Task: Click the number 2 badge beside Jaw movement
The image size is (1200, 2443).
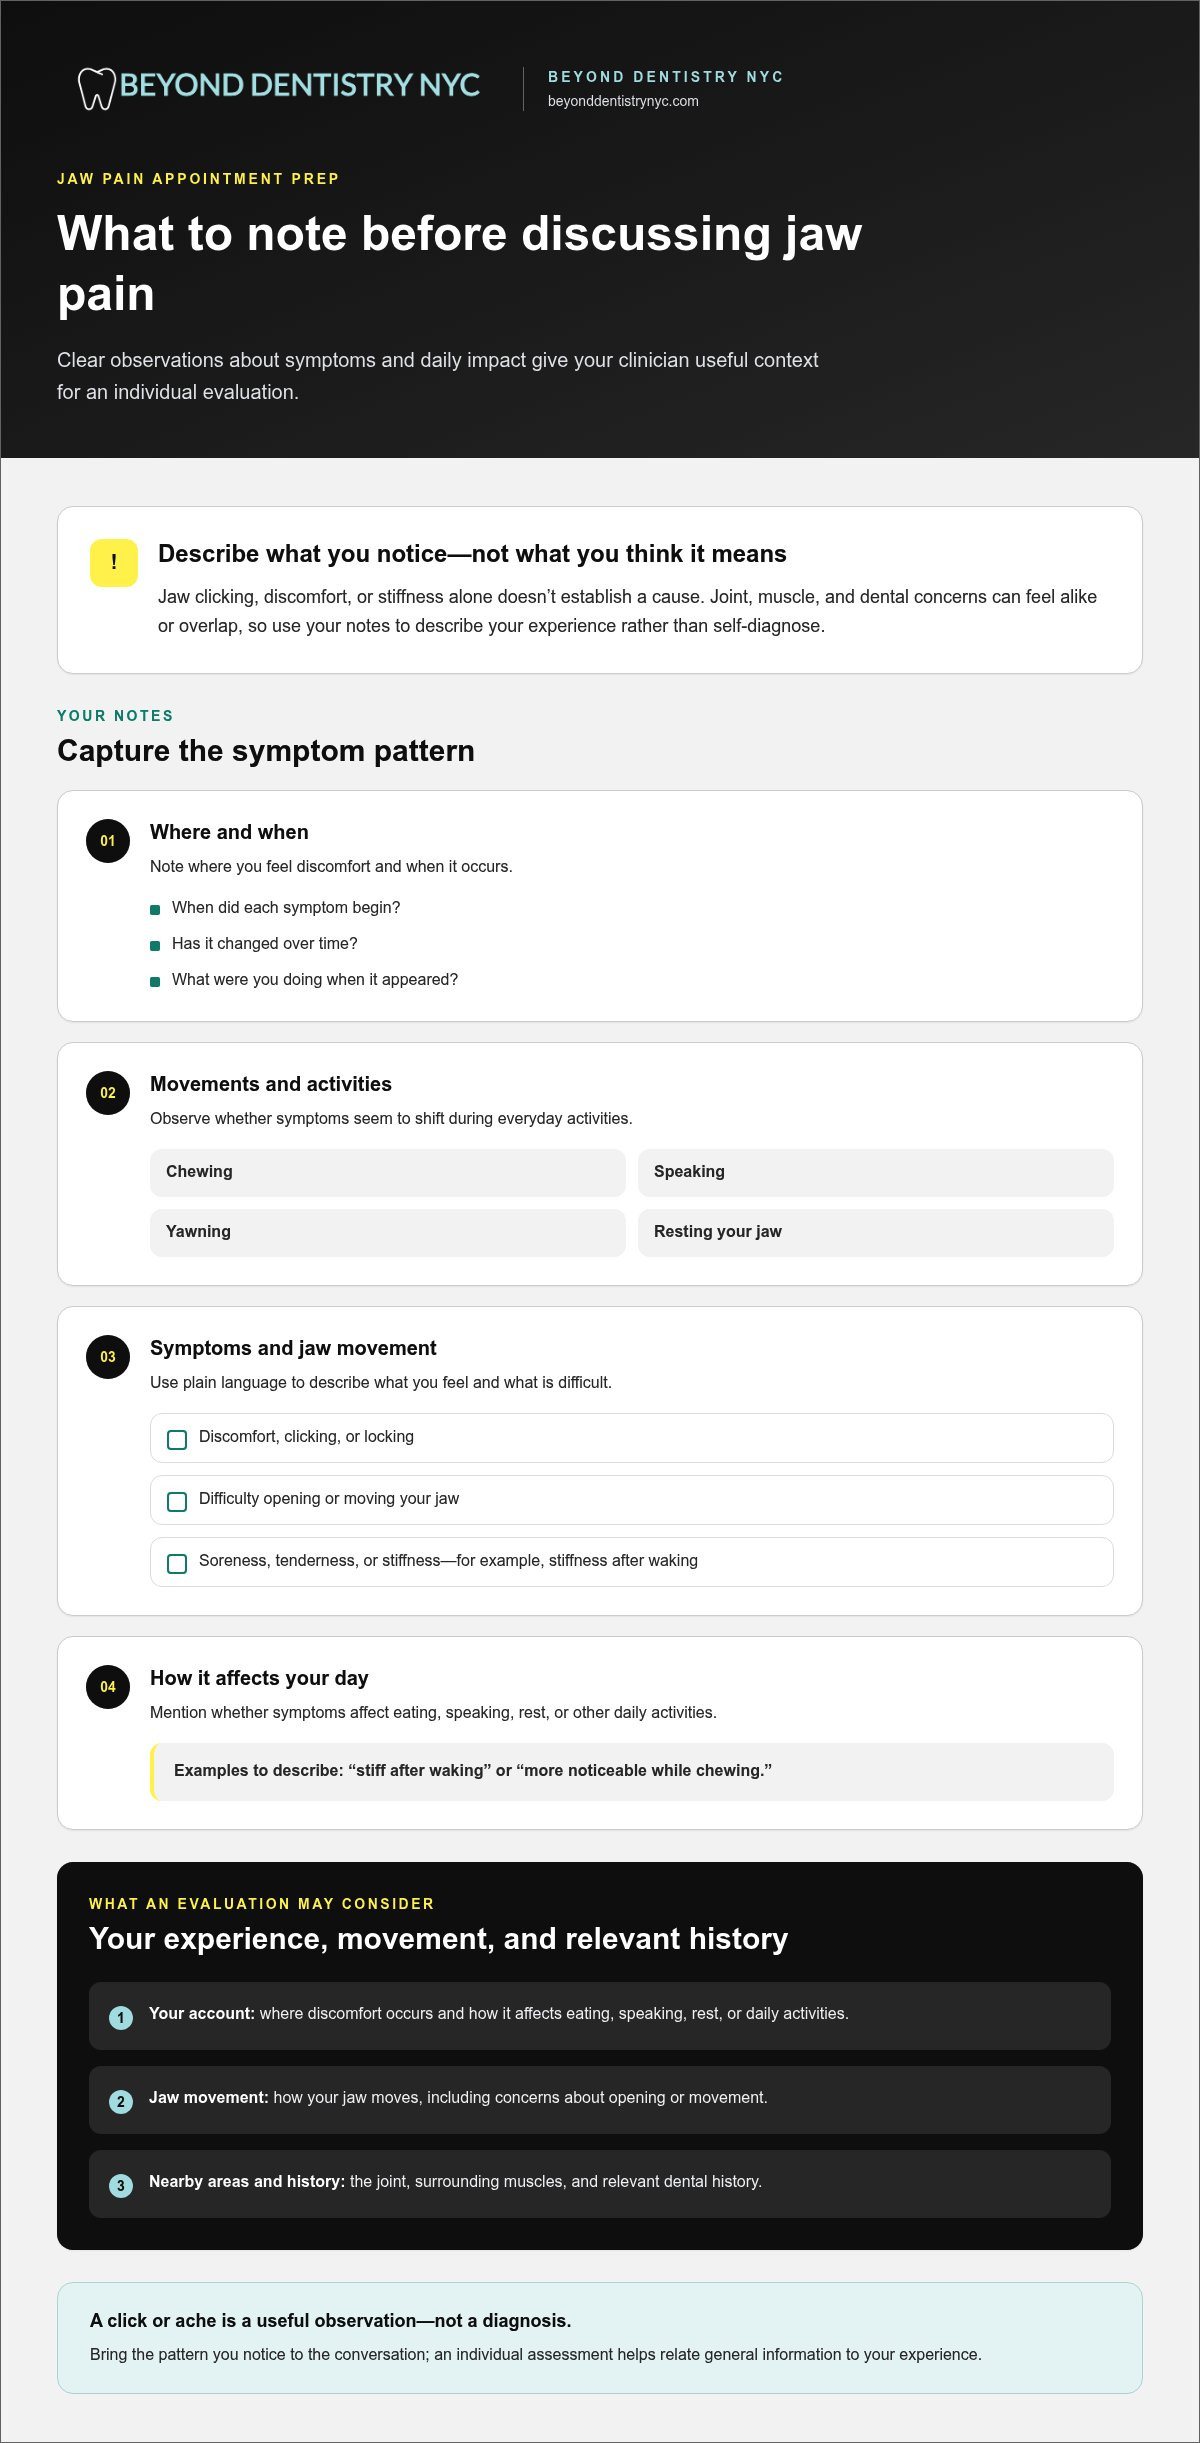Action: 121,2102
